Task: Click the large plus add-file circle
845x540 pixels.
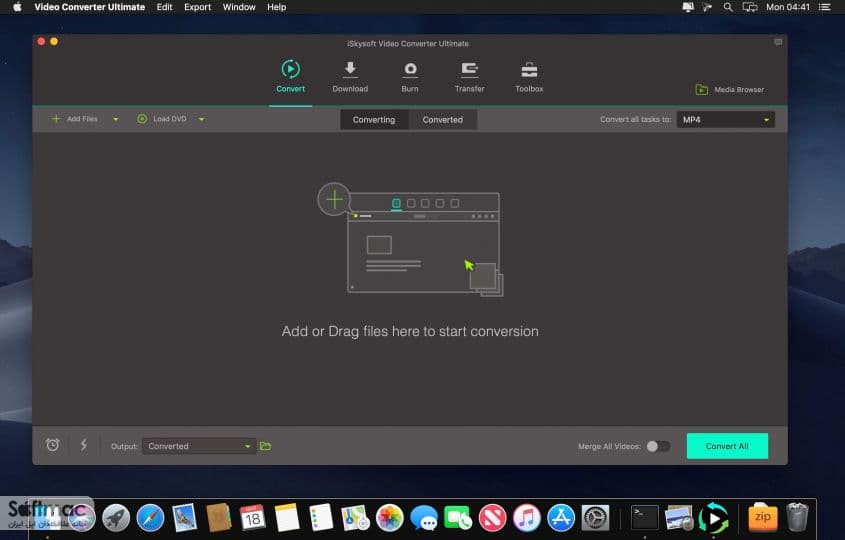Action: [334, 199]
